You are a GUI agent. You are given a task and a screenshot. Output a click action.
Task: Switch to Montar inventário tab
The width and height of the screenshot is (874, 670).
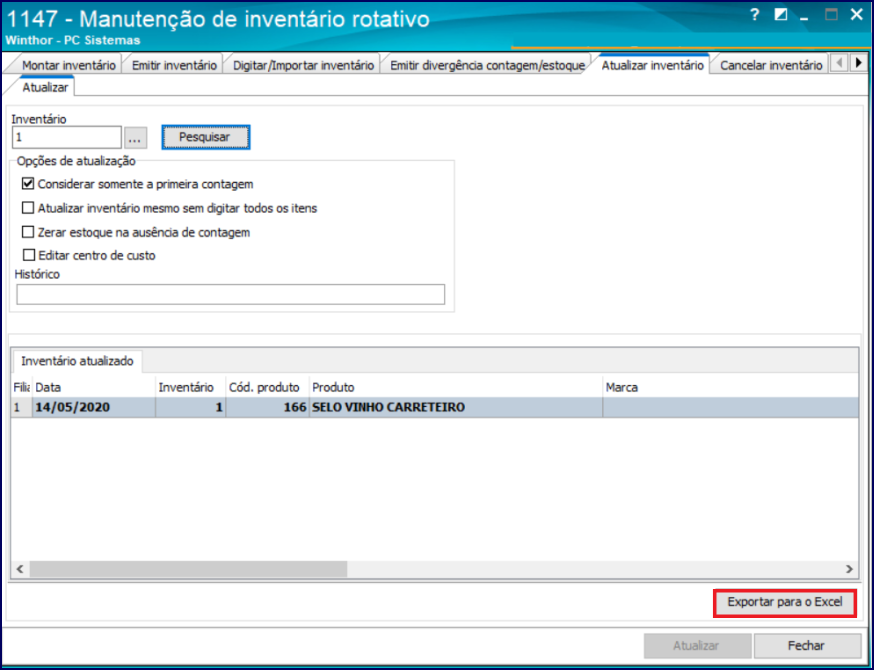[69, 65]
